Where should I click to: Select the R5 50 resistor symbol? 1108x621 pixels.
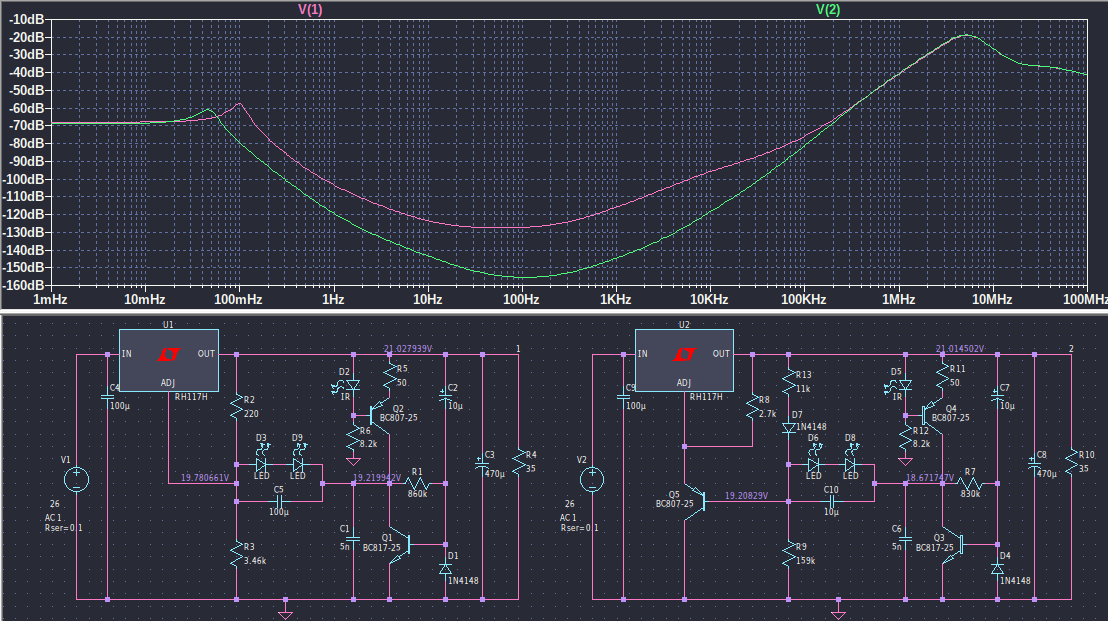point(390,377)
